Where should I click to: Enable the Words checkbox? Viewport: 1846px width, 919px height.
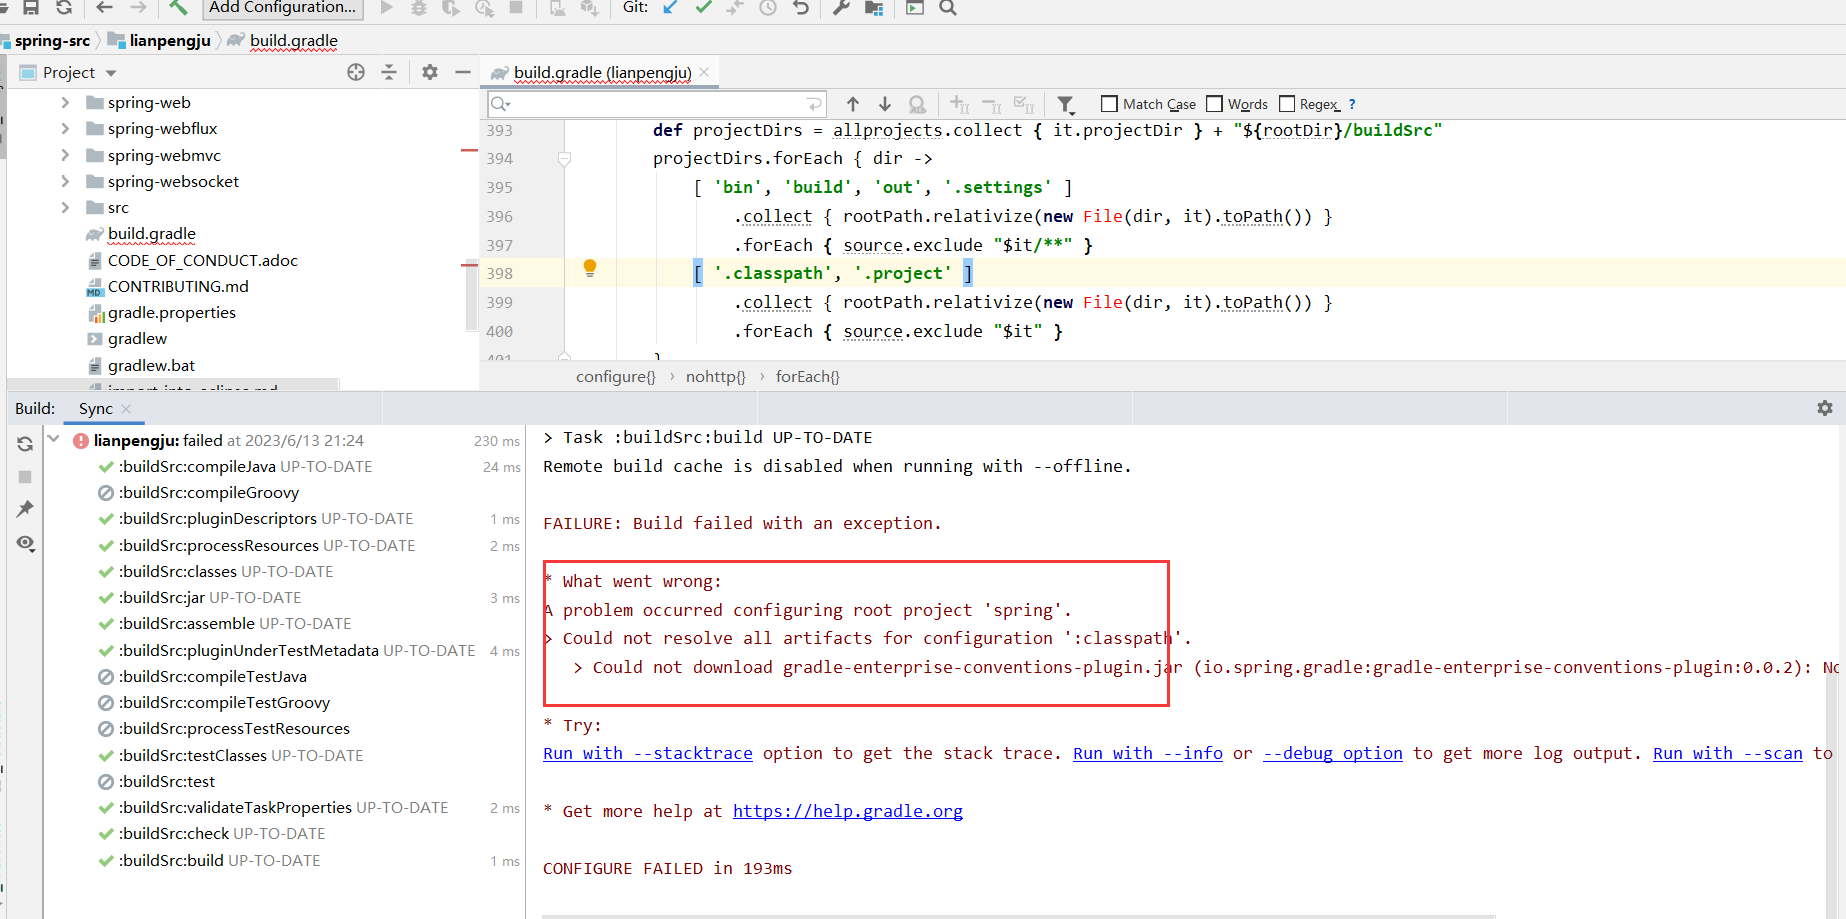1214,104
